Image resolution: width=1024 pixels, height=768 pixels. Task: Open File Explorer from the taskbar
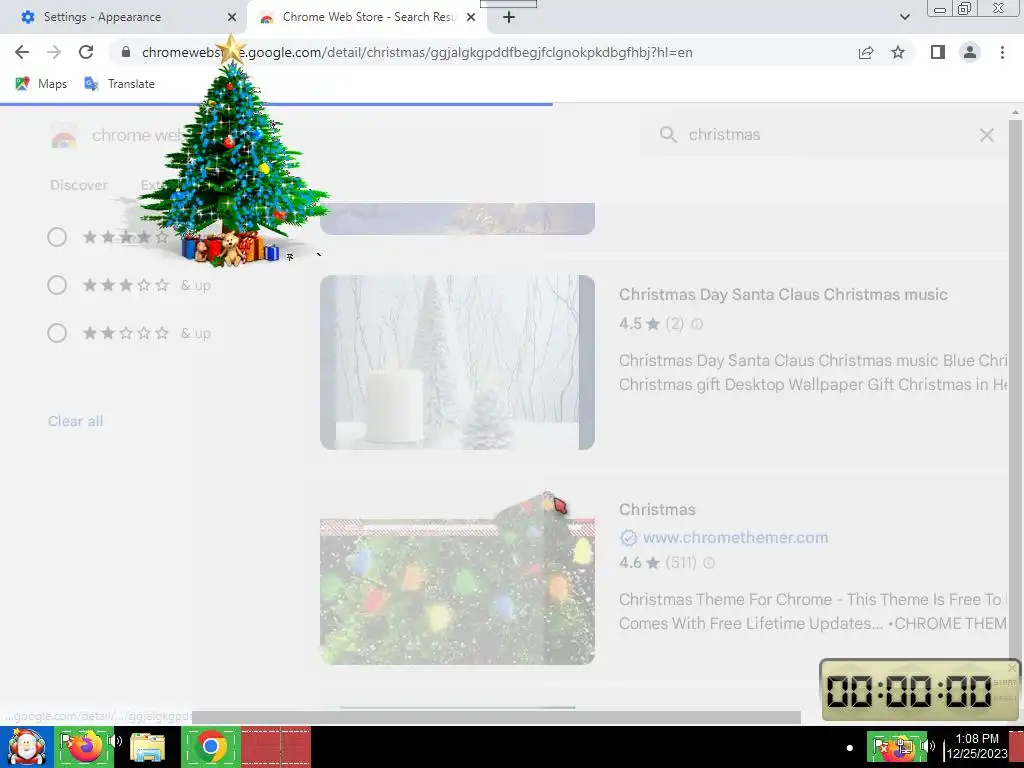pos(148,747)
